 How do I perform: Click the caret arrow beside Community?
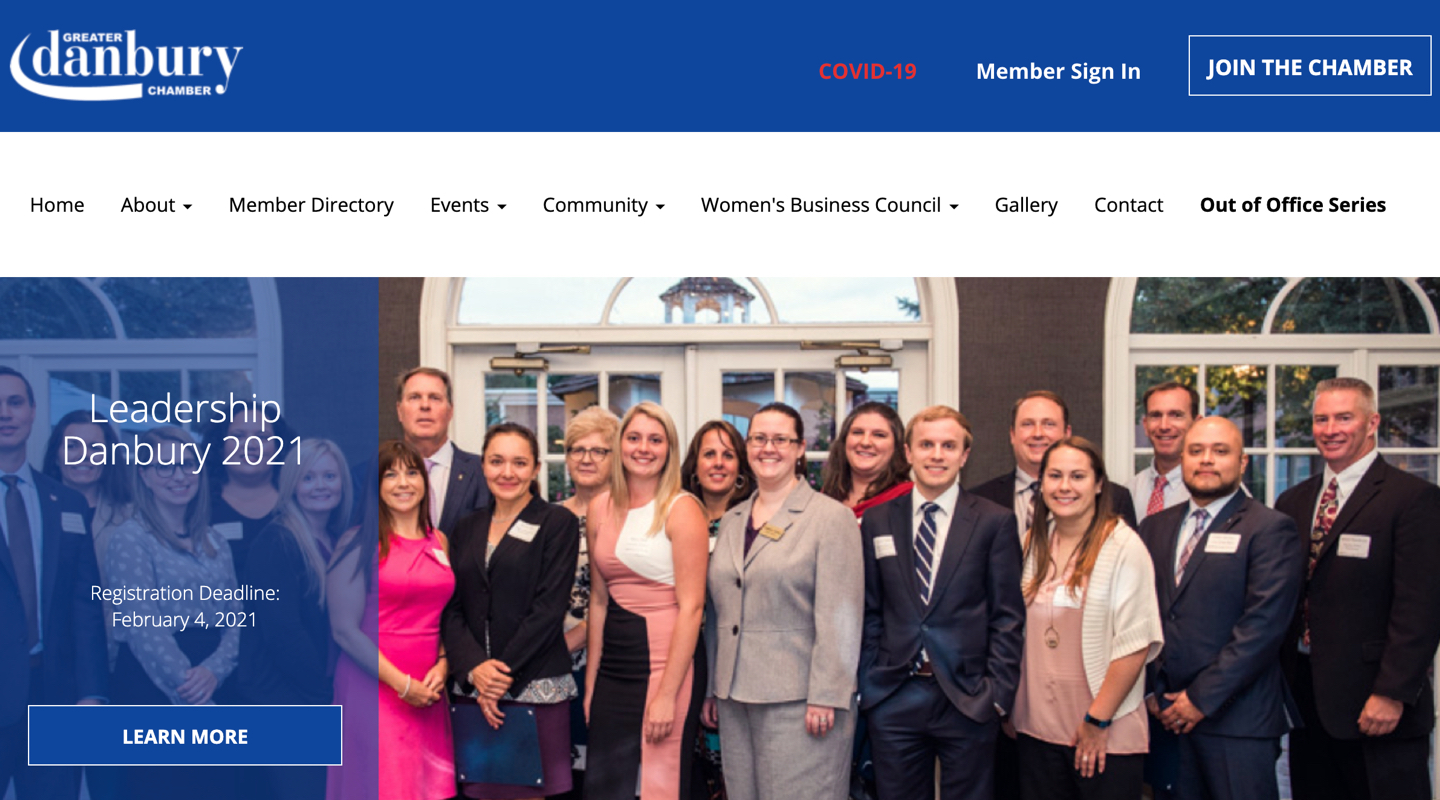tap(659, 207)
